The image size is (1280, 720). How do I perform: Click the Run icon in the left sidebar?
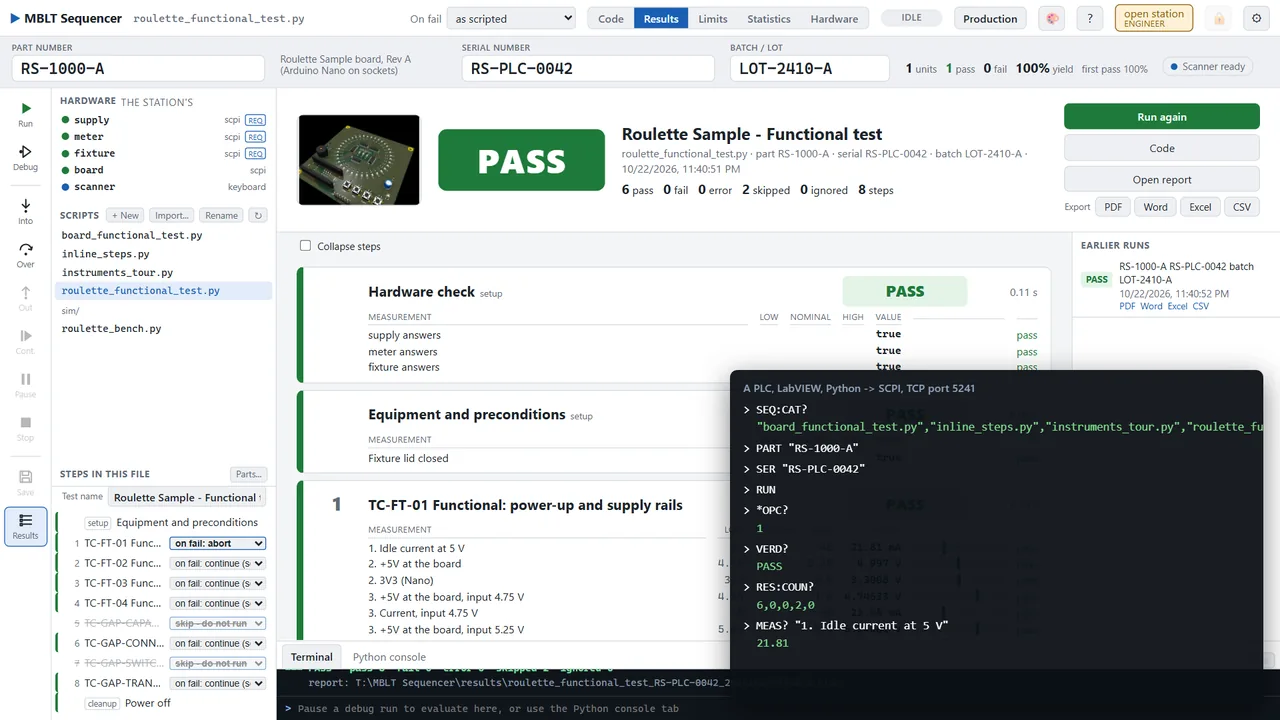click(x=25, y=114)
